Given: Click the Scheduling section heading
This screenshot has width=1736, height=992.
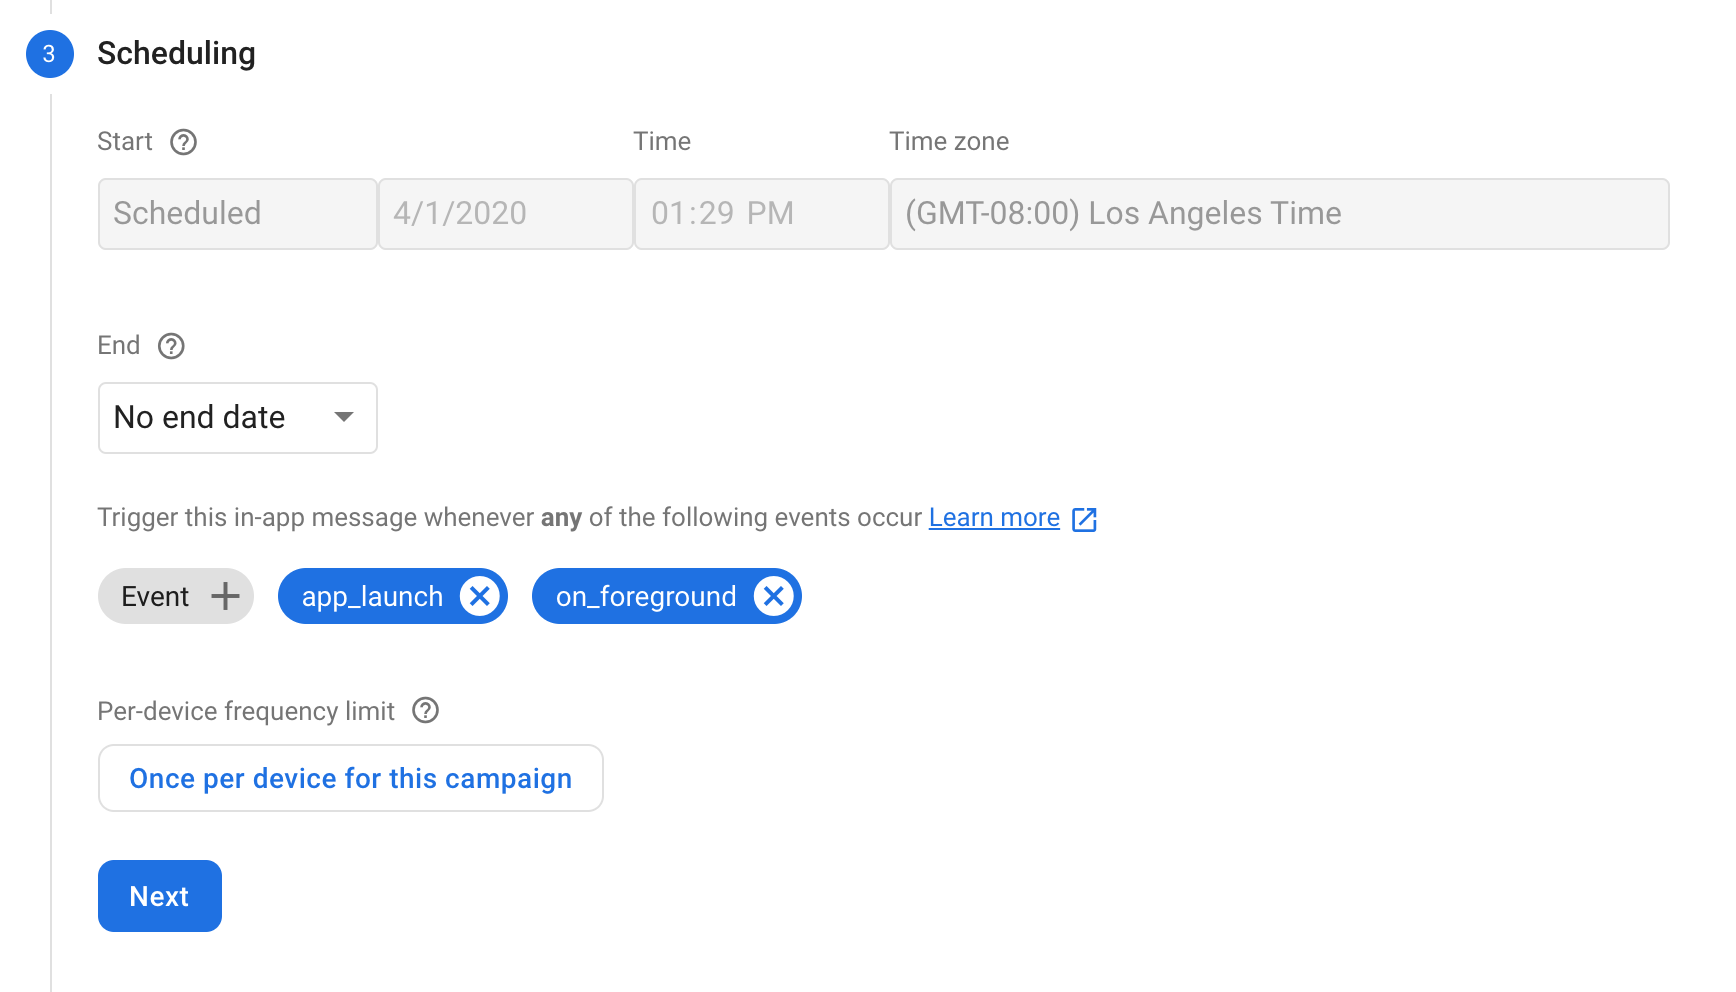Looking at the screenshot, I should pyautogui.click(x=176, y=54).
